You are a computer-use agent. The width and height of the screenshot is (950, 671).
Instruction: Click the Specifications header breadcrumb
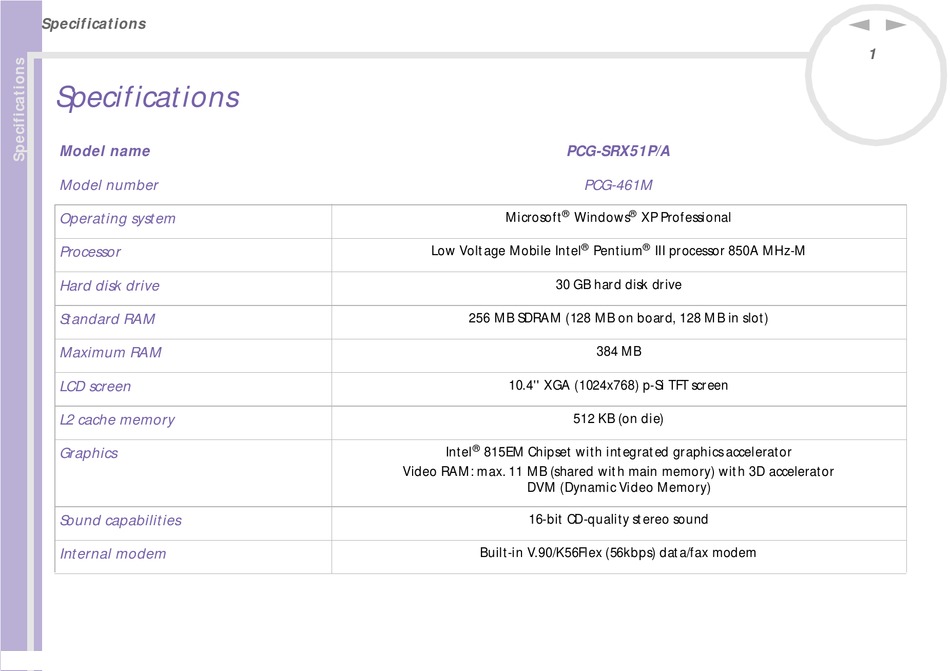(x=94, y=24)
